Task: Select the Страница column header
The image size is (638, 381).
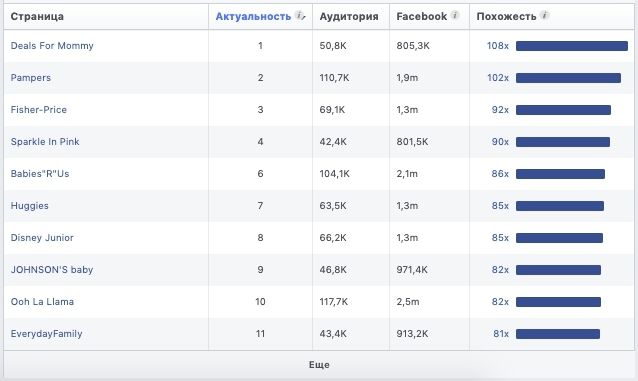Action: point(37,17)
